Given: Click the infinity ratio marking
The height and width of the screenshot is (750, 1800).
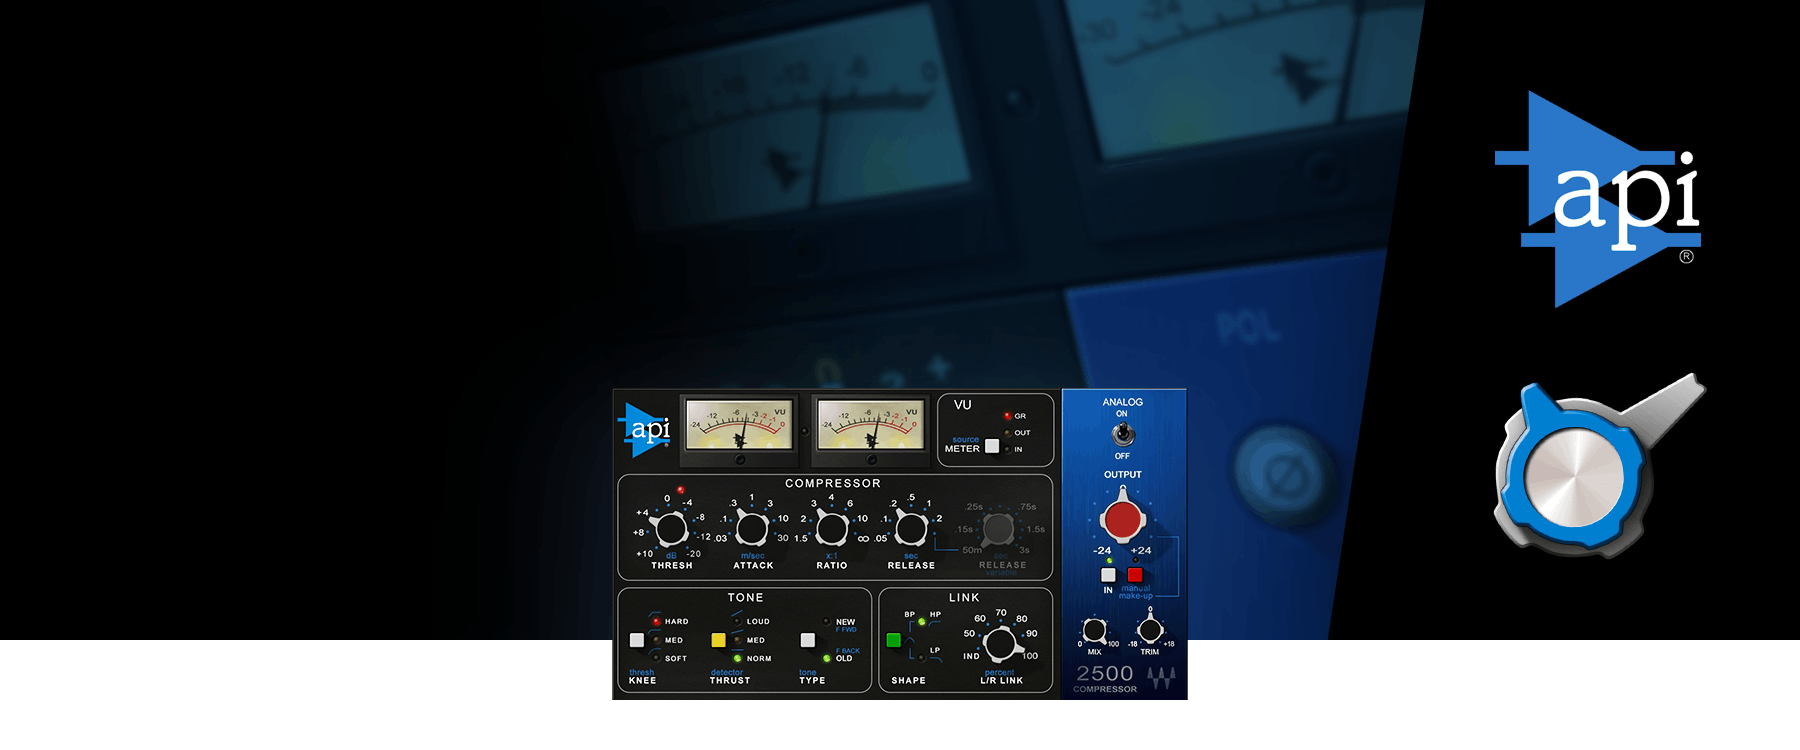Looking at the screenshot, I should click(x=863, y=538).
